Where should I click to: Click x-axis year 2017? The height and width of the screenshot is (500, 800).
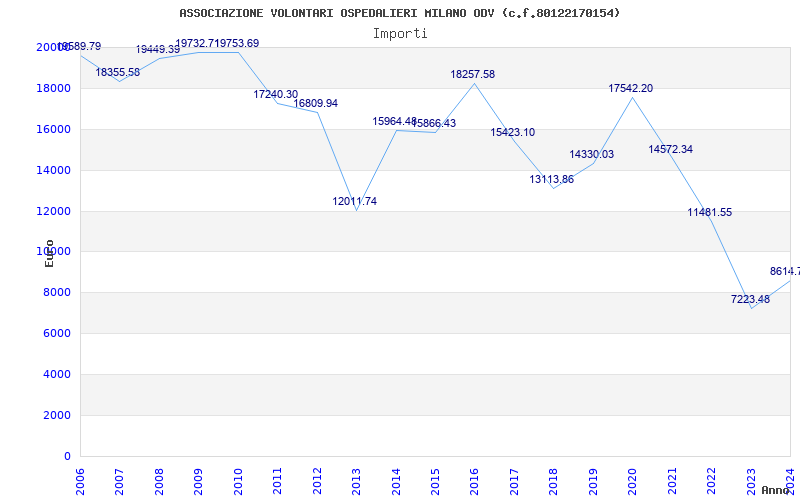(514, 481)
